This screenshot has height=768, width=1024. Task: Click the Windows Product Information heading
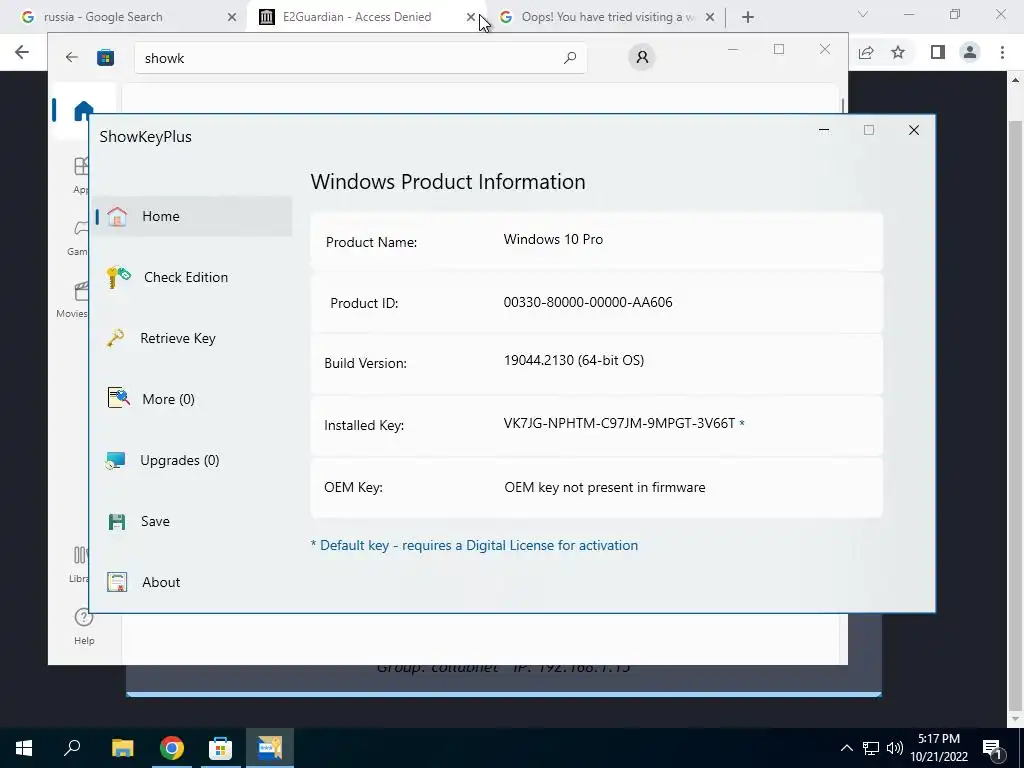point(448,182)
